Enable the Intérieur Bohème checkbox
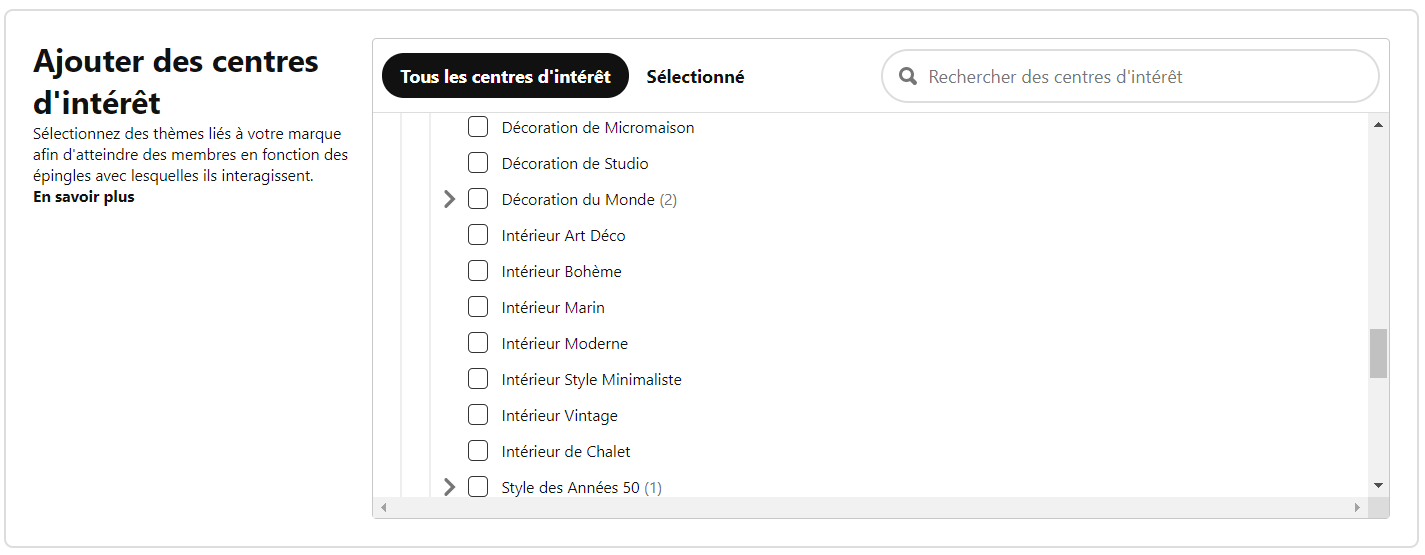The width and height of the screenshot is (1425, 555). [478, 271]
